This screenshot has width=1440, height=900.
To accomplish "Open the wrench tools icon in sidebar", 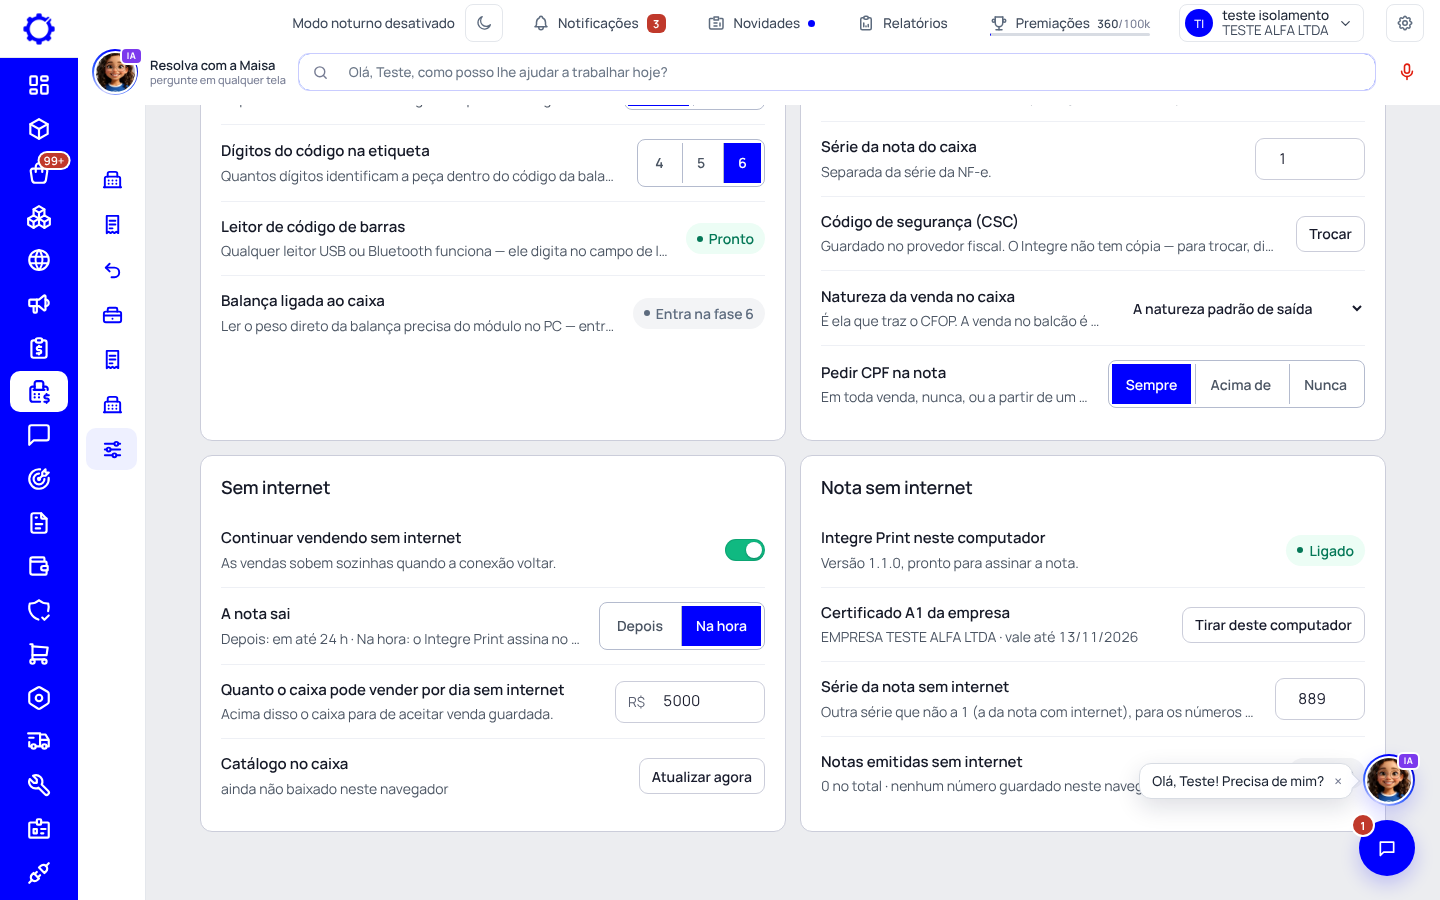I will click(x=39, y=785).
